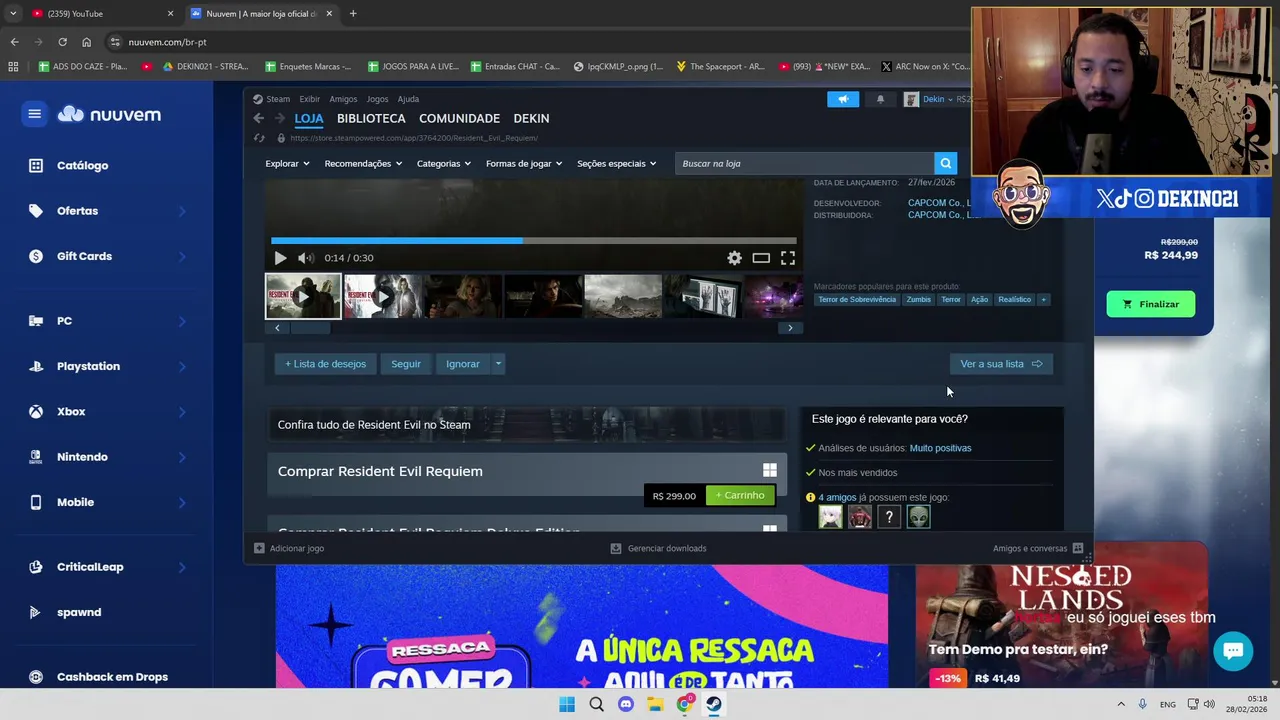
Task: Open Windows taskbar search
Action: click(596, 704)
